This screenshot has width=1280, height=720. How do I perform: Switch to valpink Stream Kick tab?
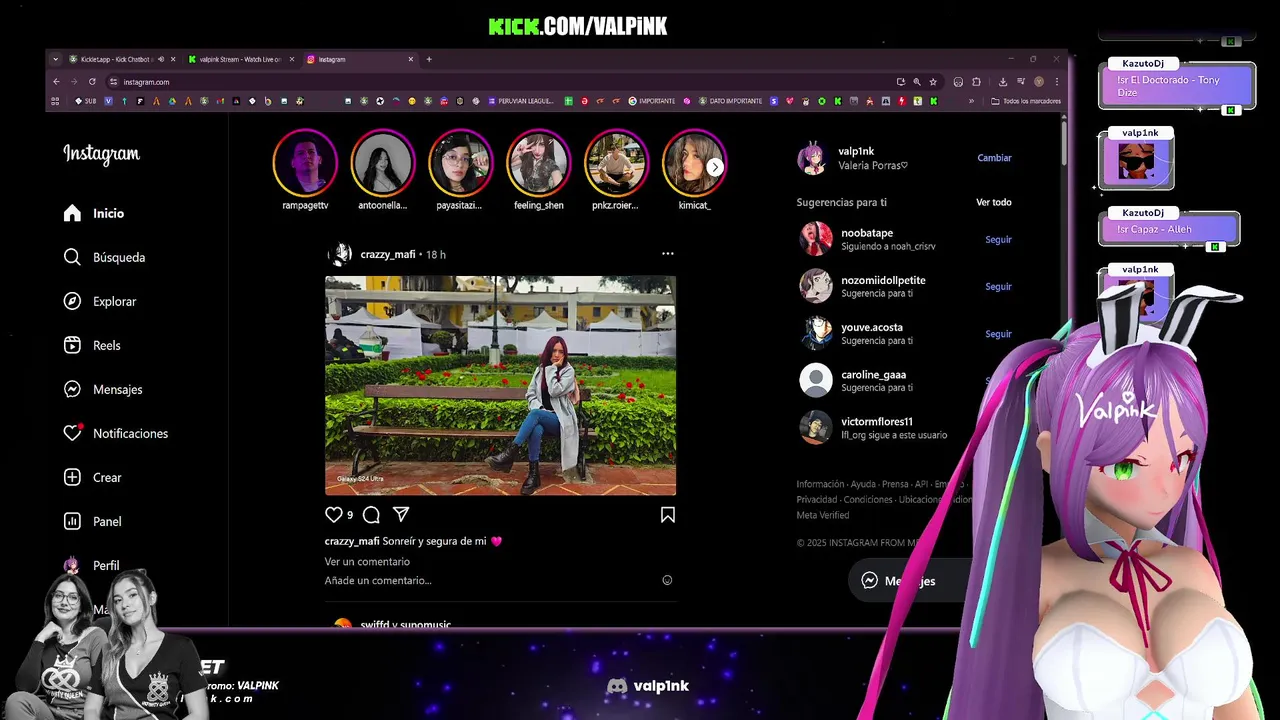tap(240, 59)
